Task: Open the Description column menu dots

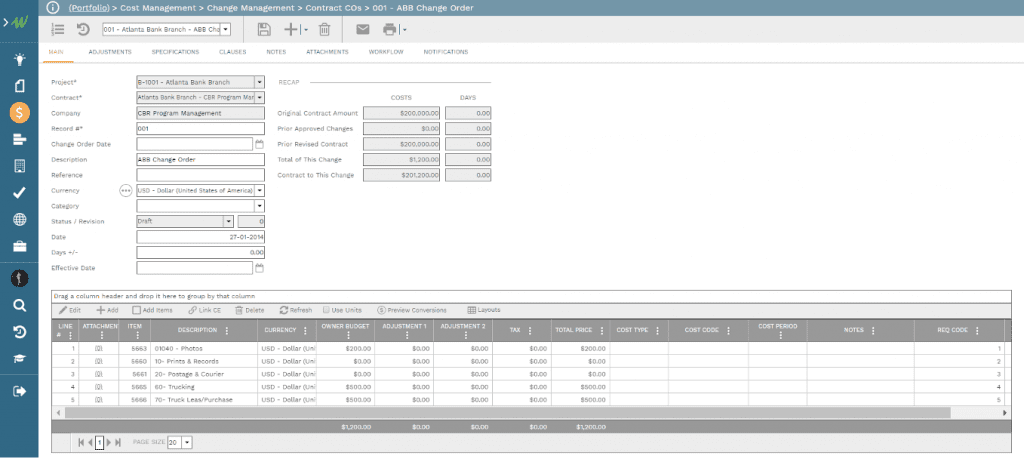Action: coord(227,331)
